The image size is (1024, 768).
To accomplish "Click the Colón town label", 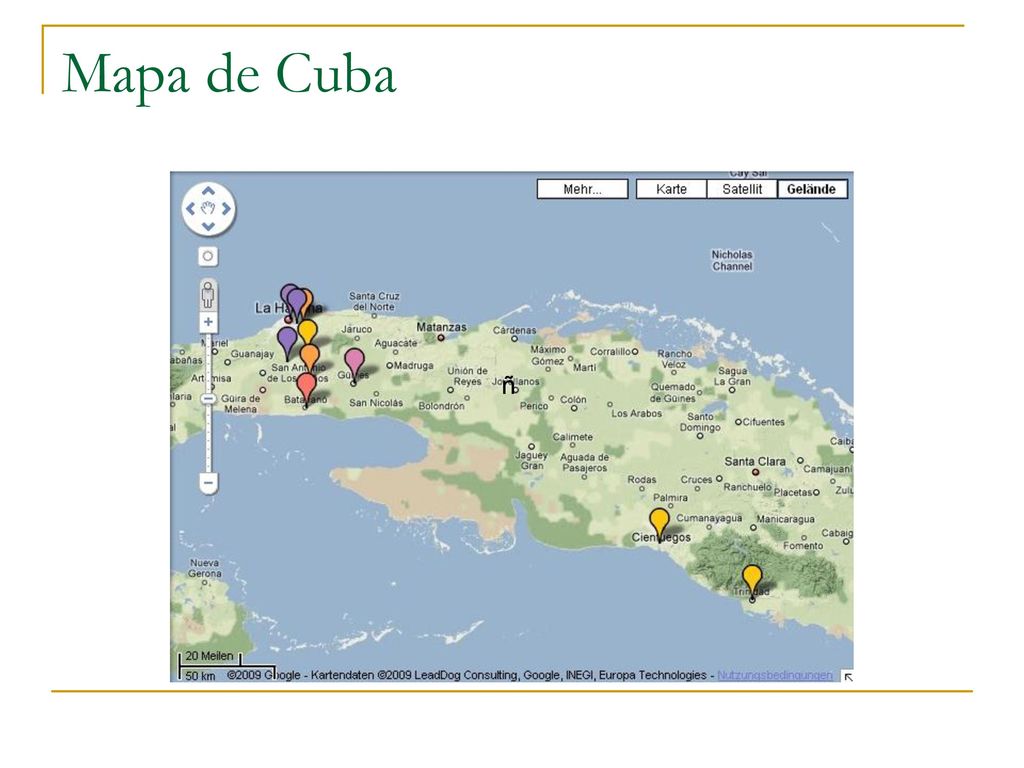I will point(573,399).
